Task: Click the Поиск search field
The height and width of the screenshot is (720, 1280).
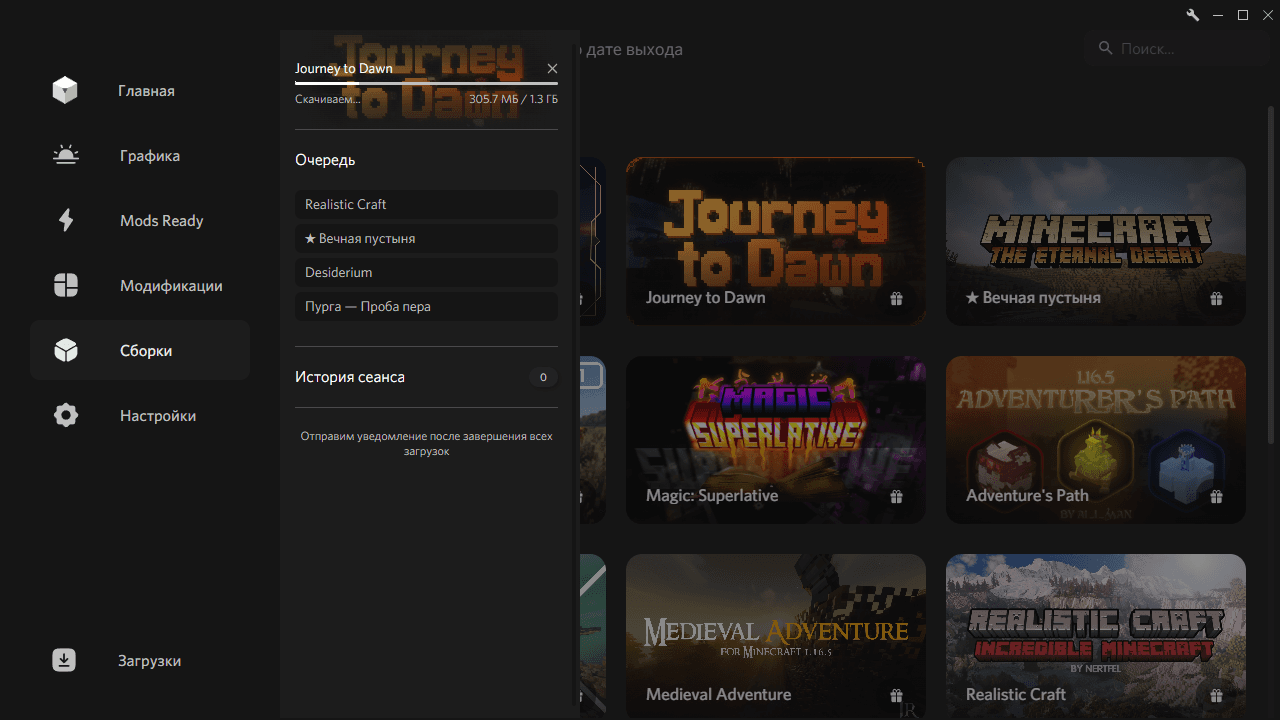Action: tap(1177, 48)
